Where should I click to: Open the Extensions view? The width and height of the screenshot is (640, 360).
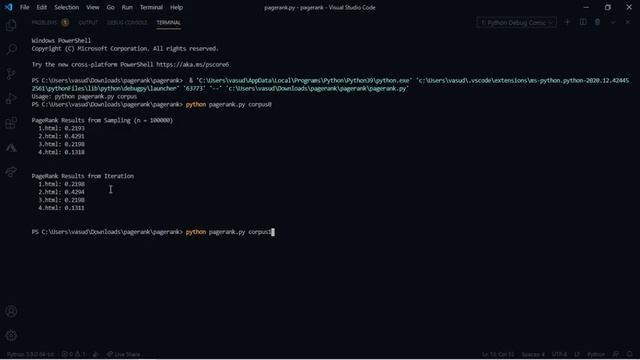coord(11,123)
